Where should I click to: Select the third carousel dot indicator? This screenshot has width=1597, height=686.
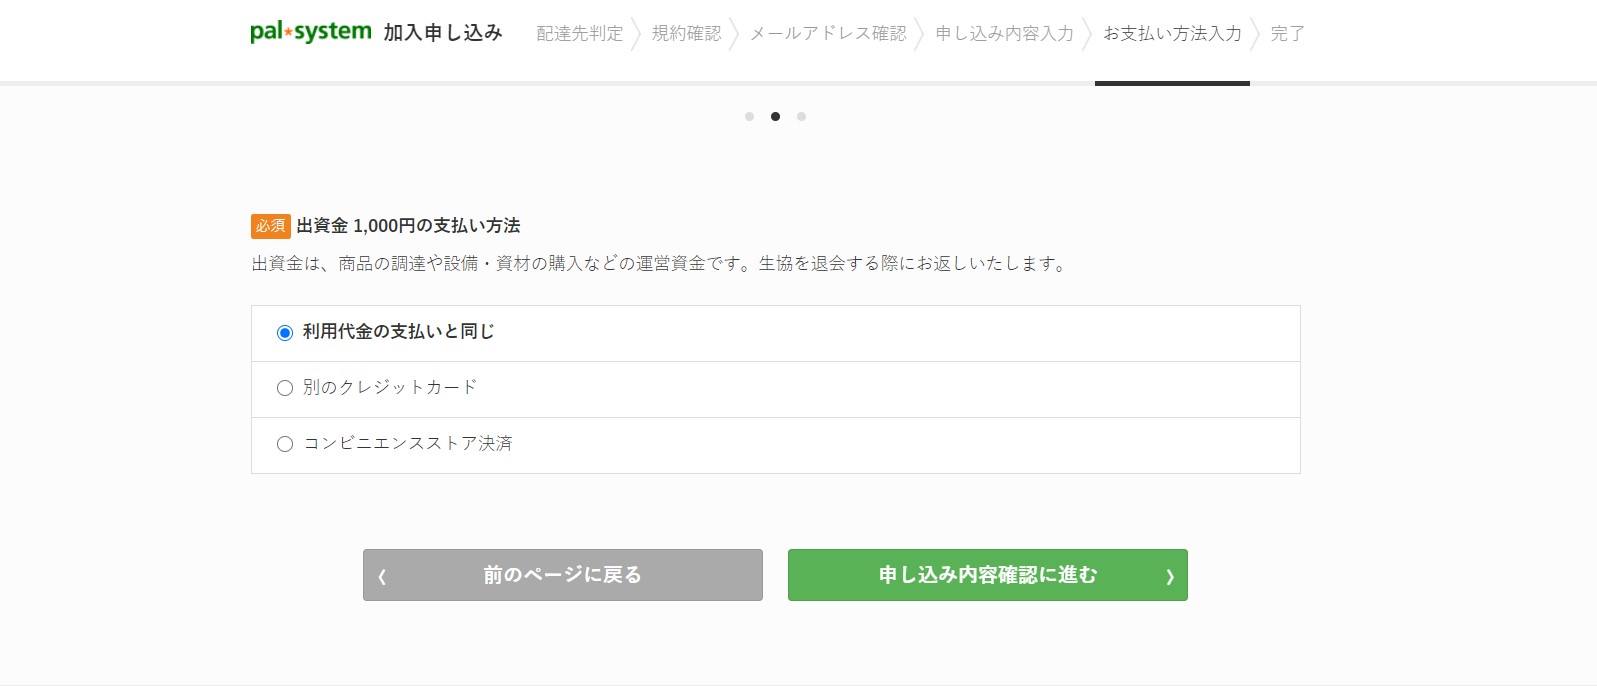click(x=801, y=117)
